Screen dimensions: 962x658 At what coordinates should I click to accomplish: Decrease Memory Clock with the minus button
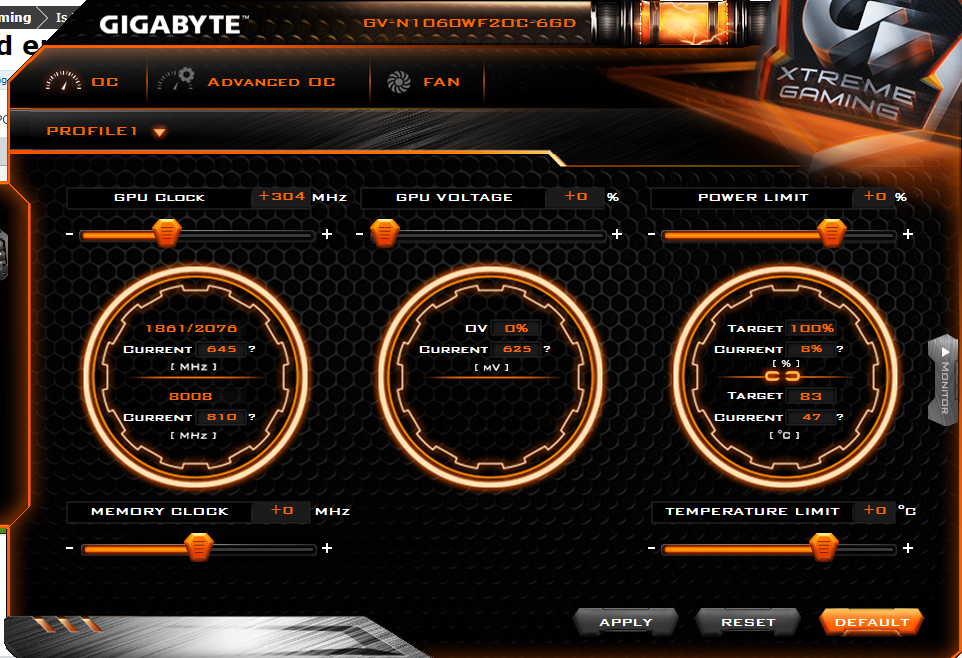pyautogui.click(x=69, y=548)
